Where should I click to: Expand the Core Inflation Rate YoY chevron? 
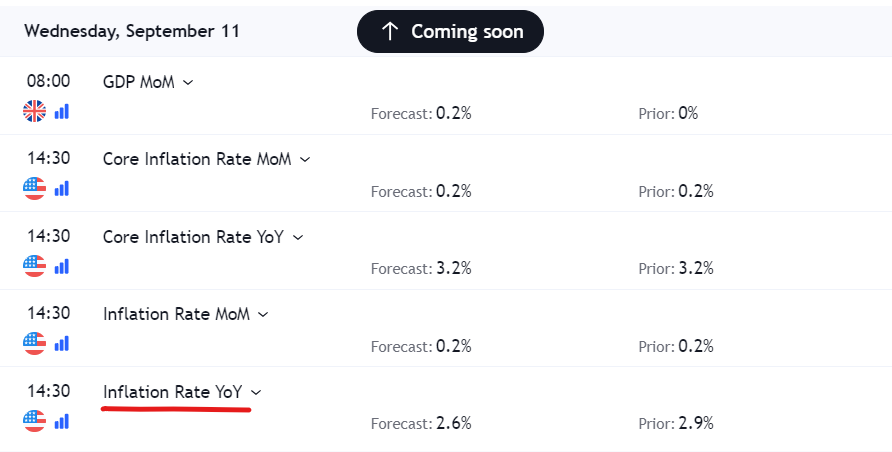tap(298, 238)
